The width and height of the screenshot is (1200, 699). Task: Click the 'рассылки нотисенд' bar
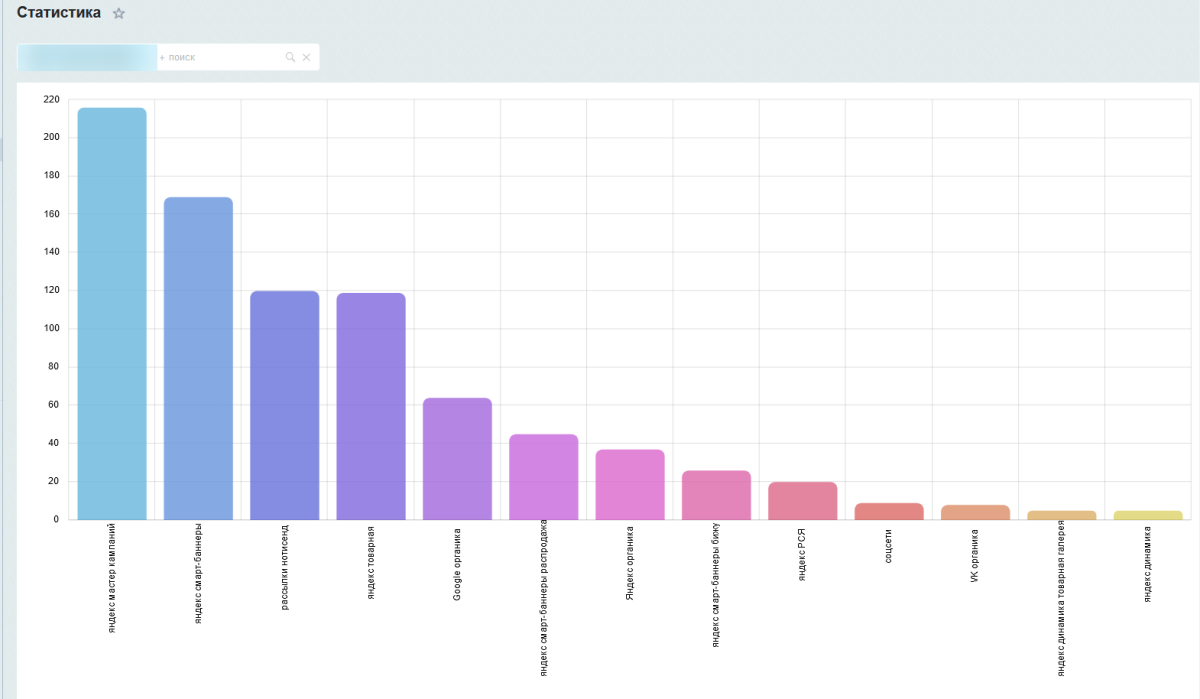[285, 405]
